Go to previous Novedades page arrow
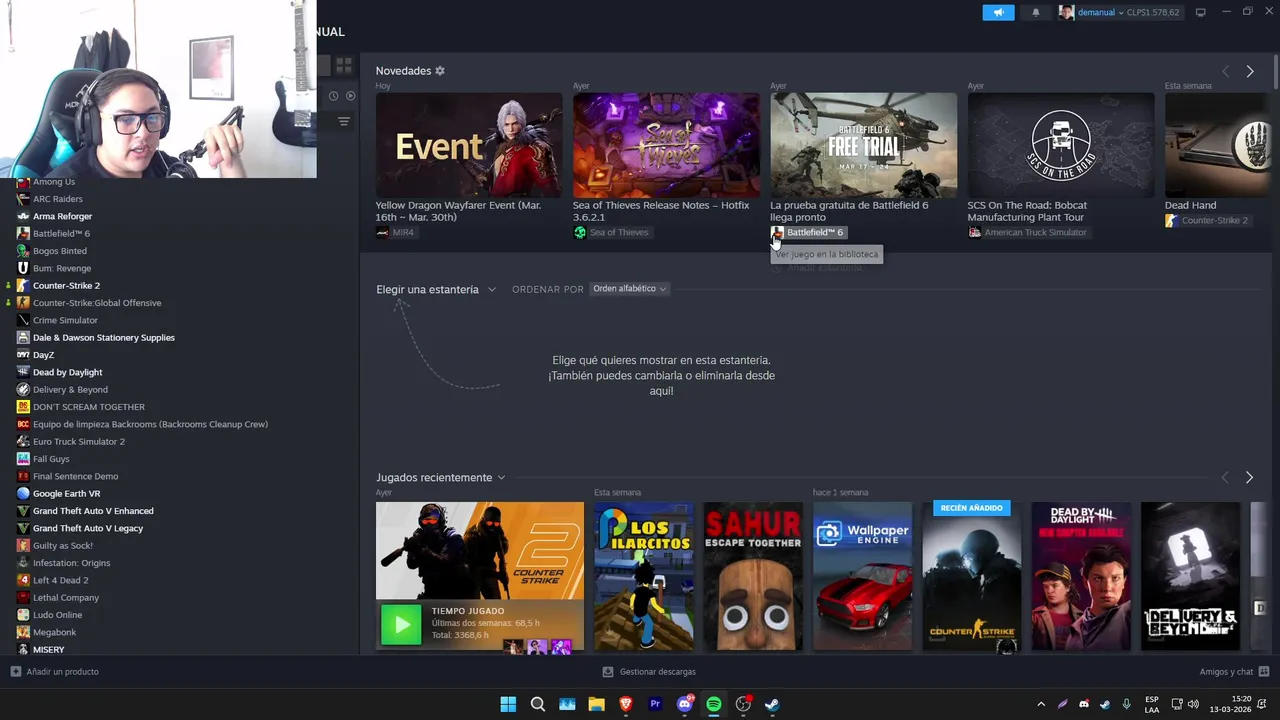This screenshot has width=1280, height=720. [1225, 71]
